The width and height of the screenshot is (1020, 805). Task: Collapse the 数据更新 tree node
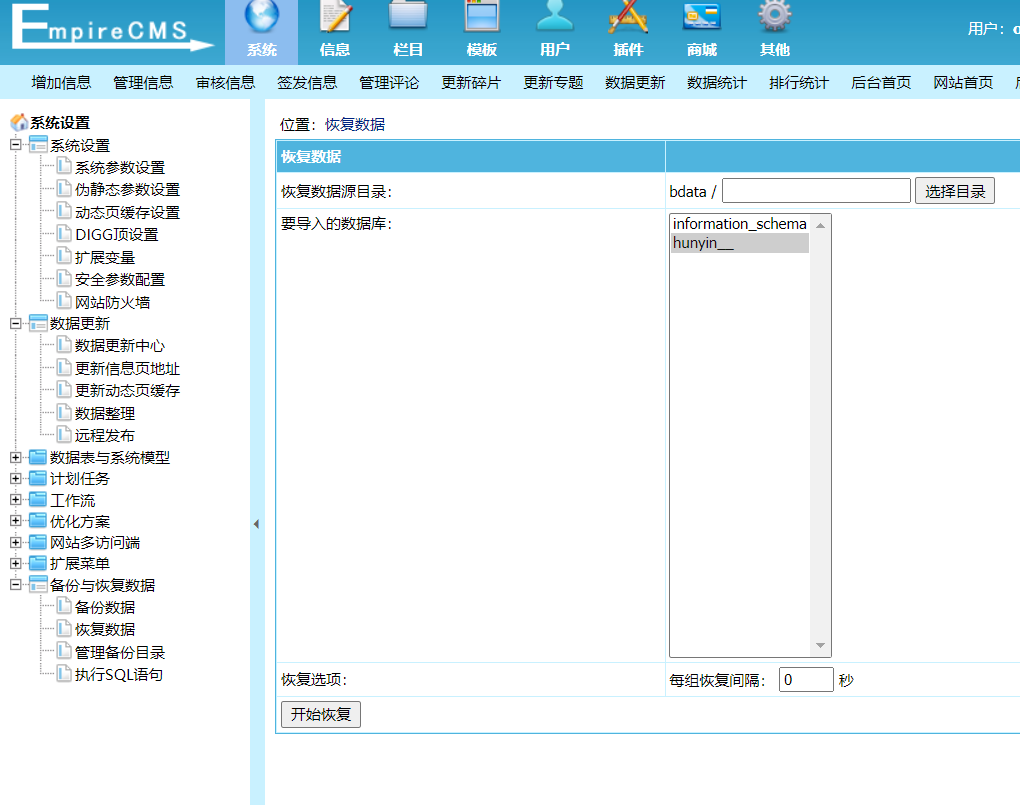tap(16, 323)
